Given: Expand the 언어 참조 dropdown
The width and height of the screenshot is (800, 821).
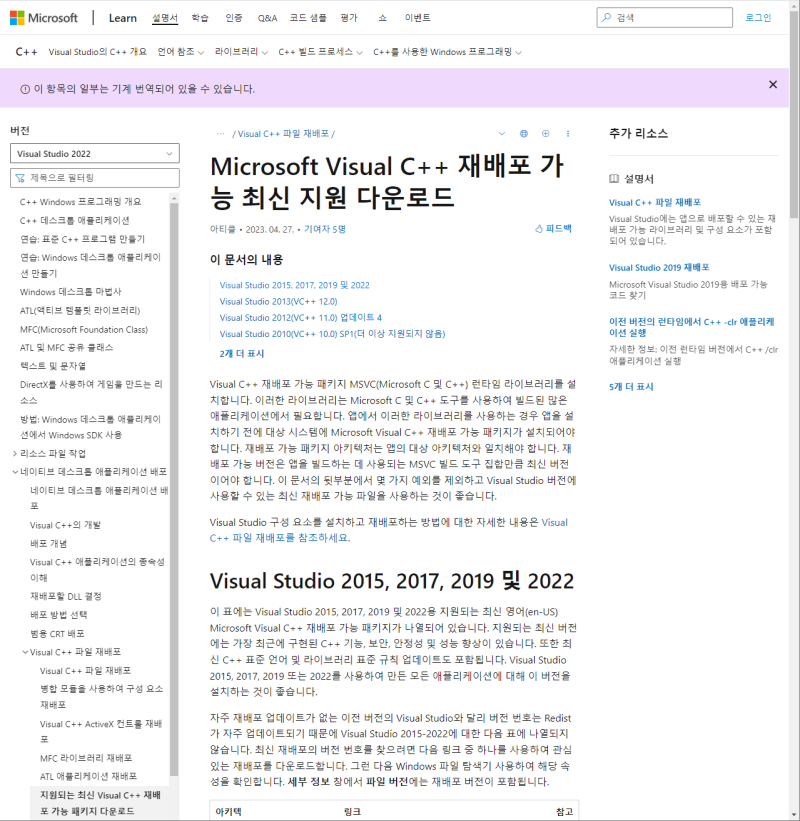Looking at the screenshot, I should coord(181,52).
